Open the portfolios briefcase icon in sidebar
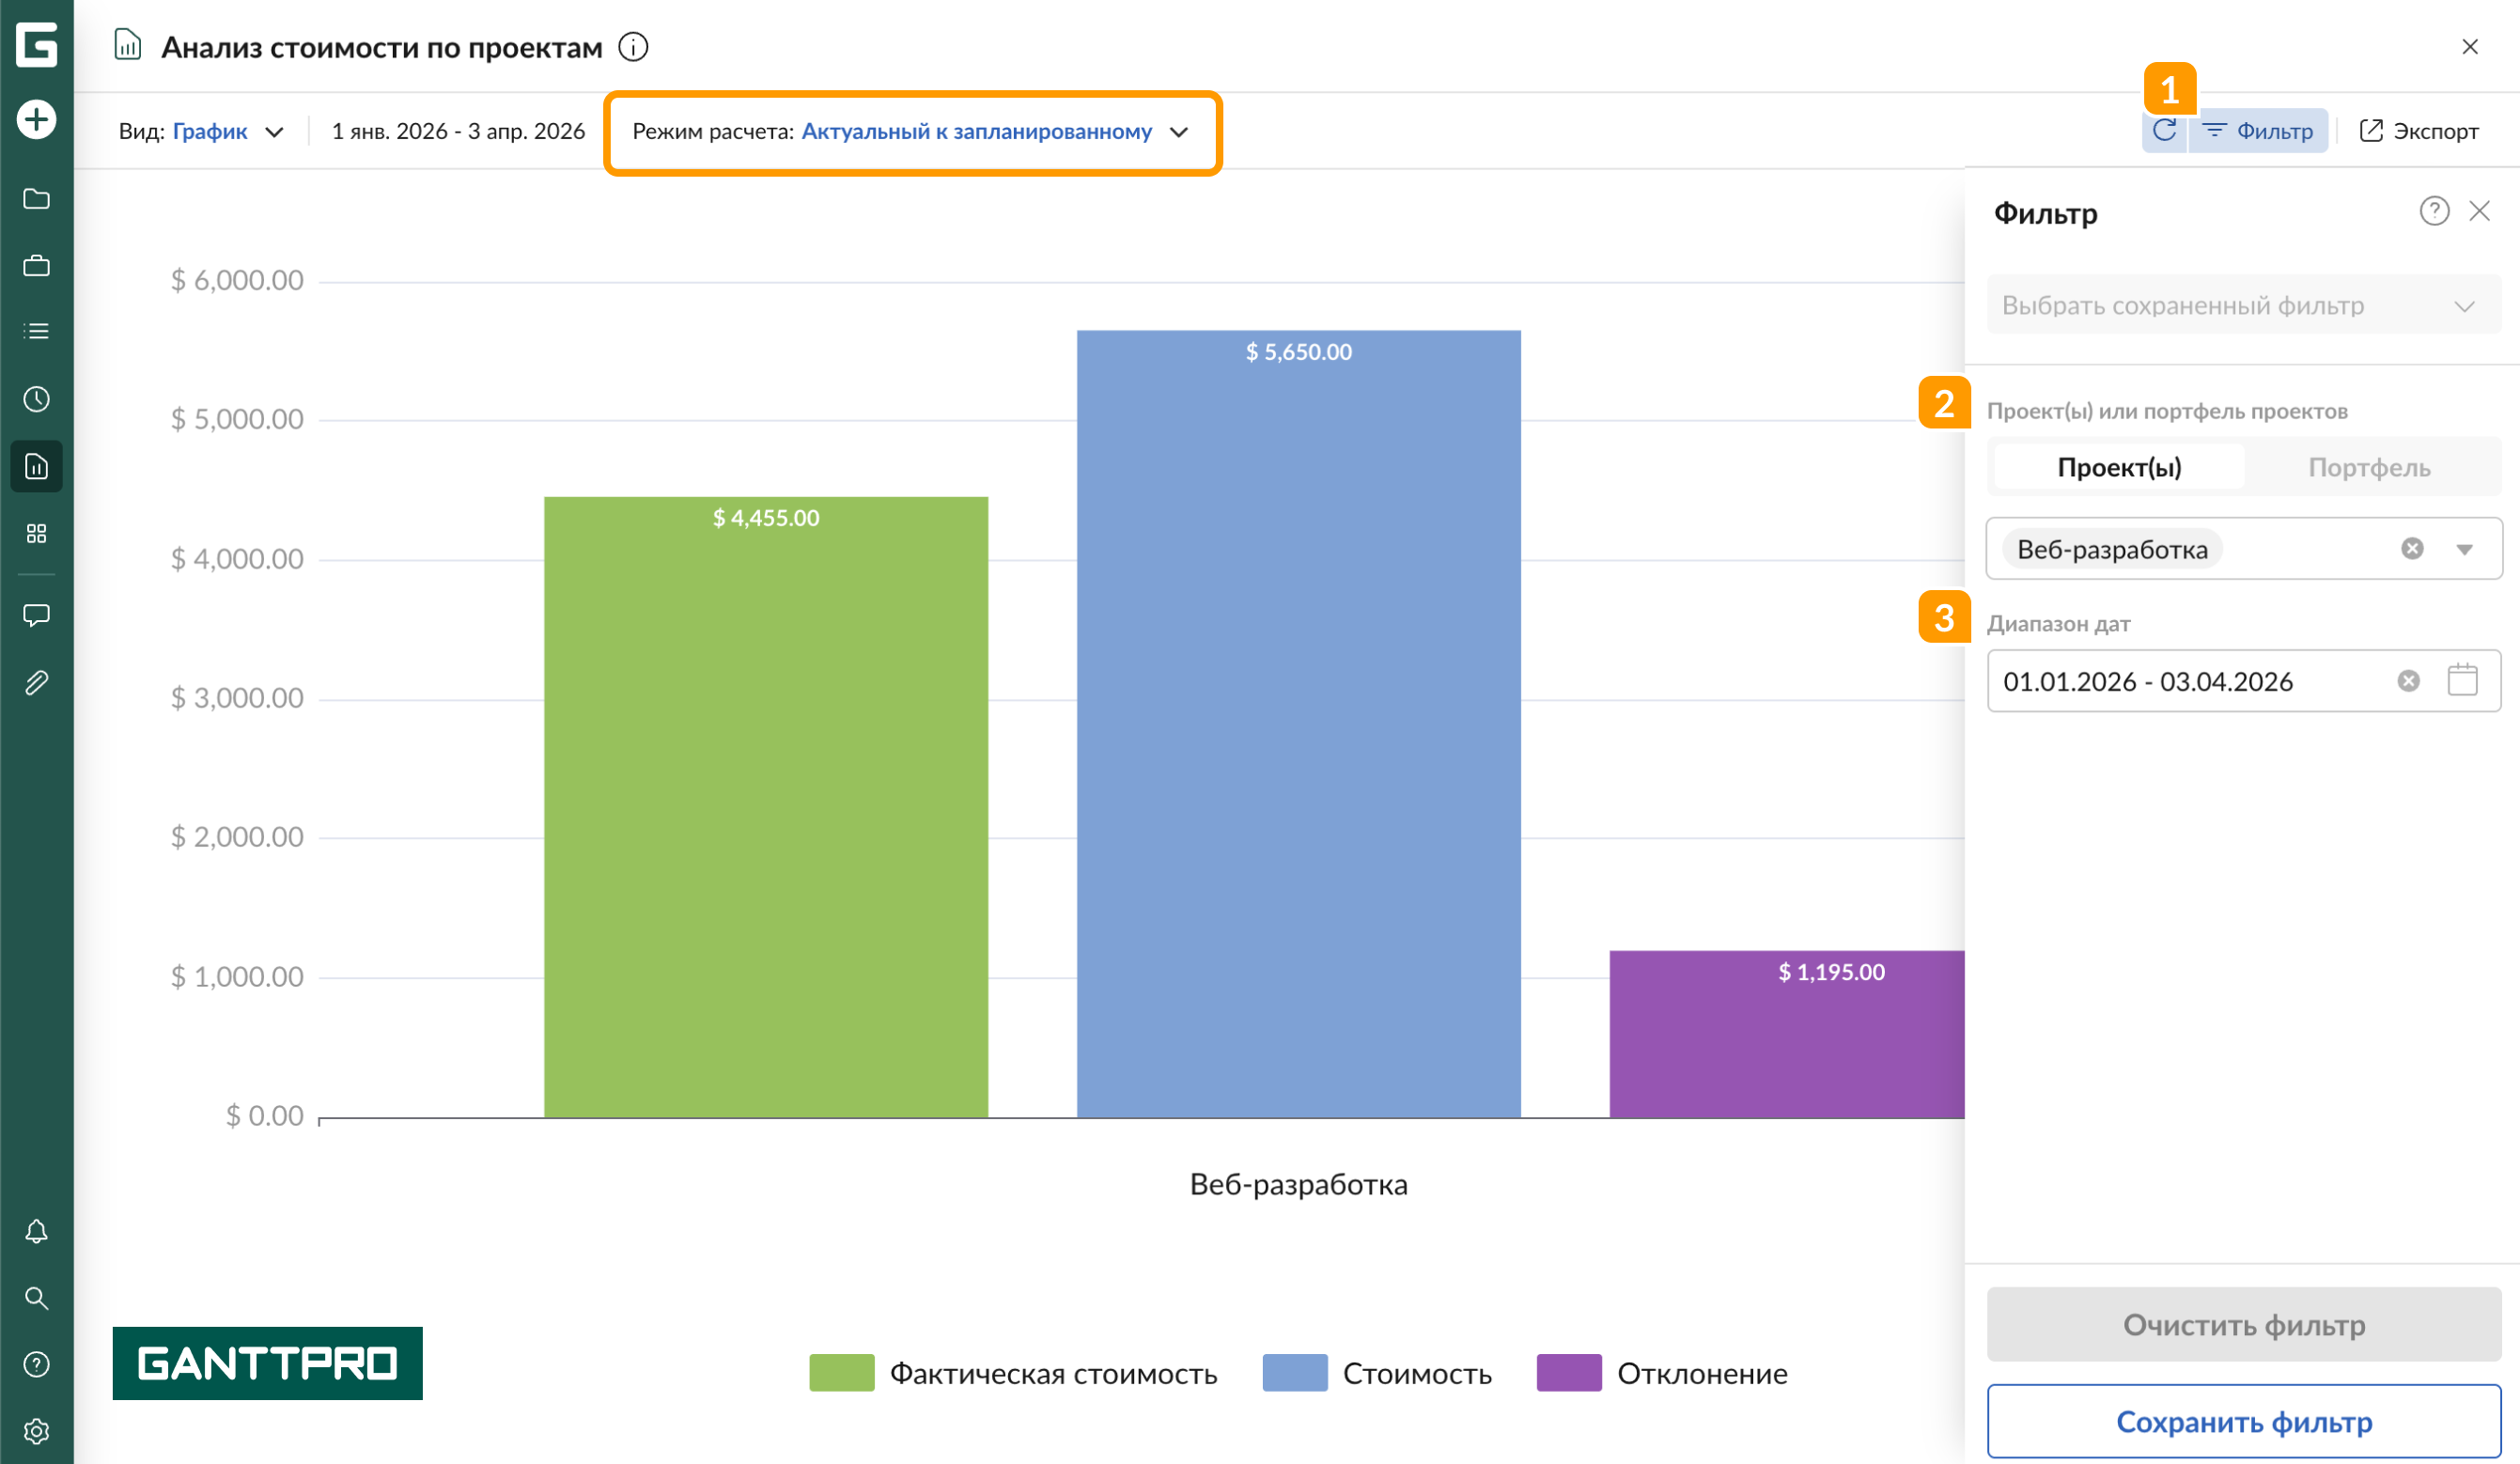 [x=36, y=266]
